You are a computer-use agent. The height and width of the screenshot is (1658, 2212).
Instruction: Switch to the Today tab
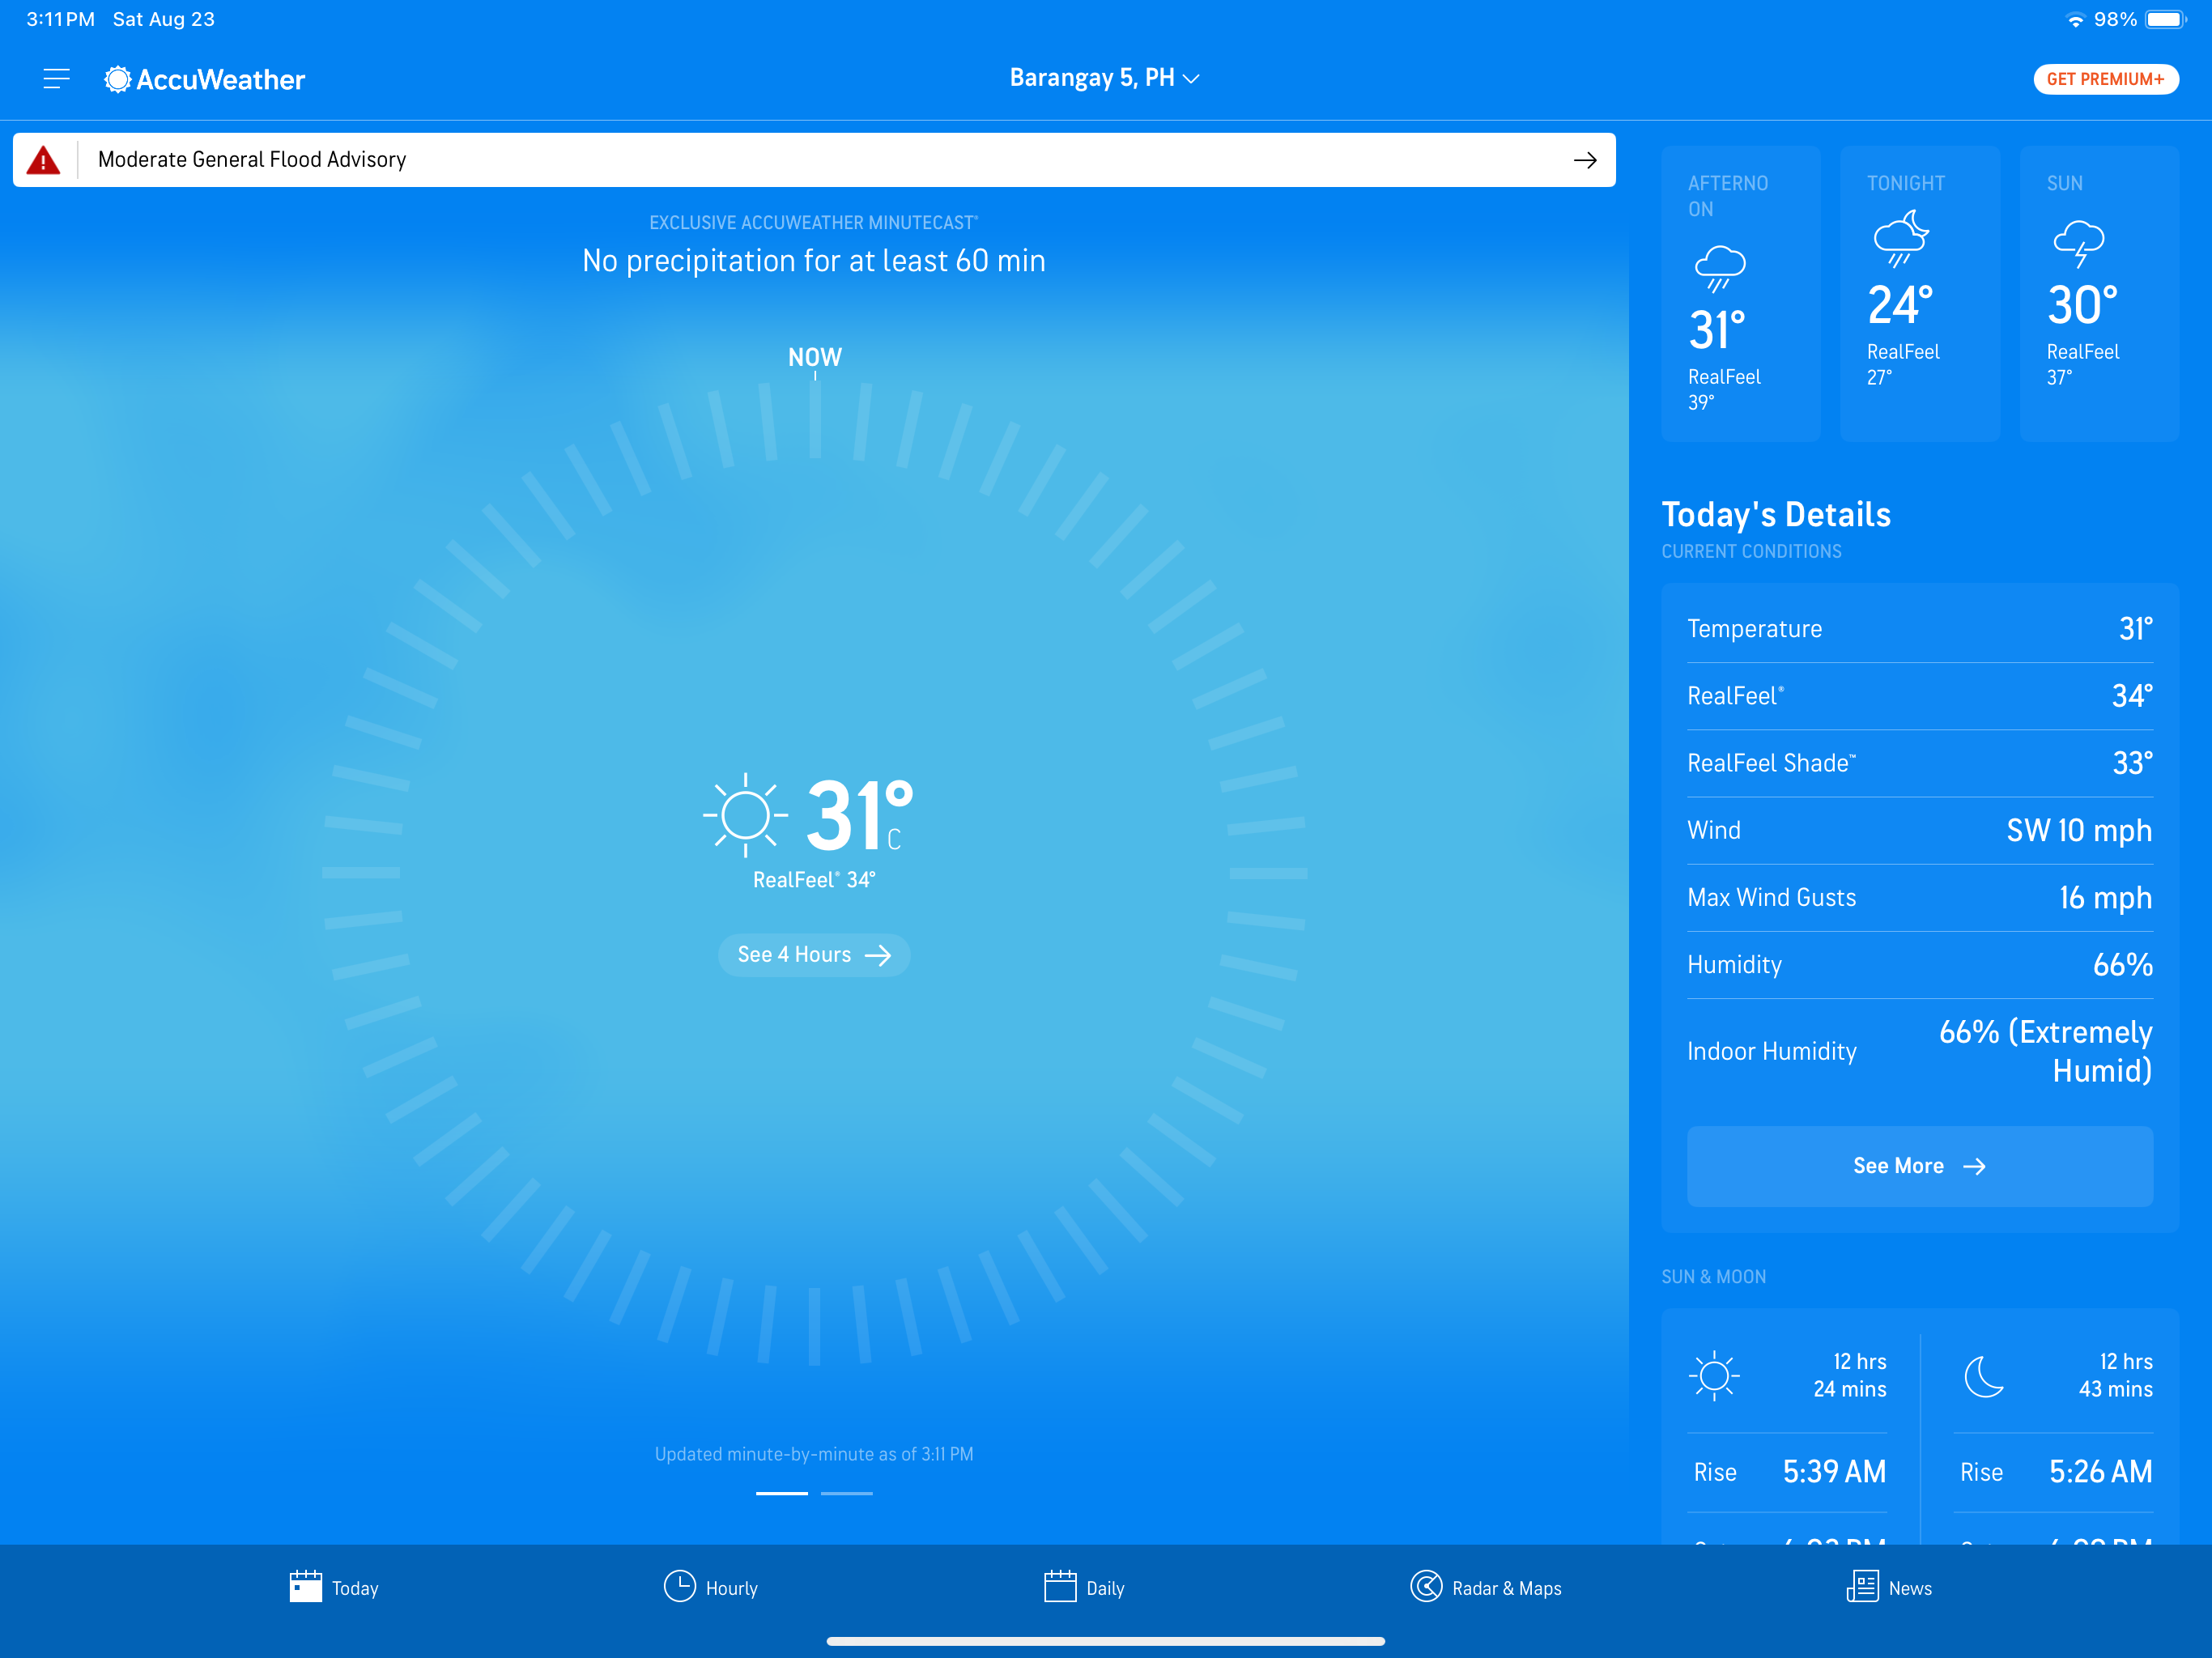(x=334, y=1588)
